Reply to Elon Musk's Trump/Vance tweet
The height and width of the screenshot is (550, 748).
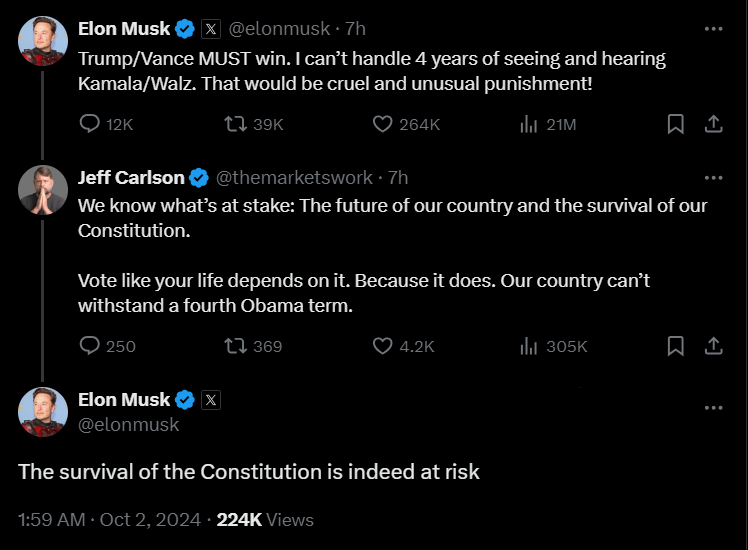(90, 124)
